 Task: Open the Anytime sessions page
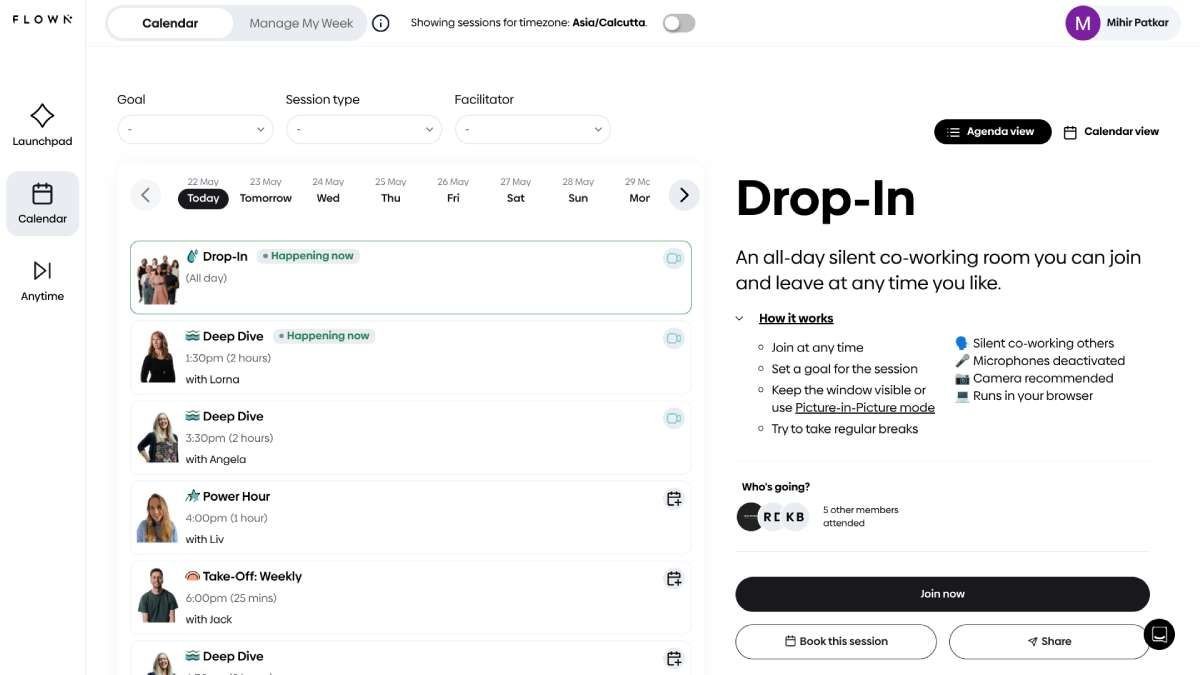[42, 281]
